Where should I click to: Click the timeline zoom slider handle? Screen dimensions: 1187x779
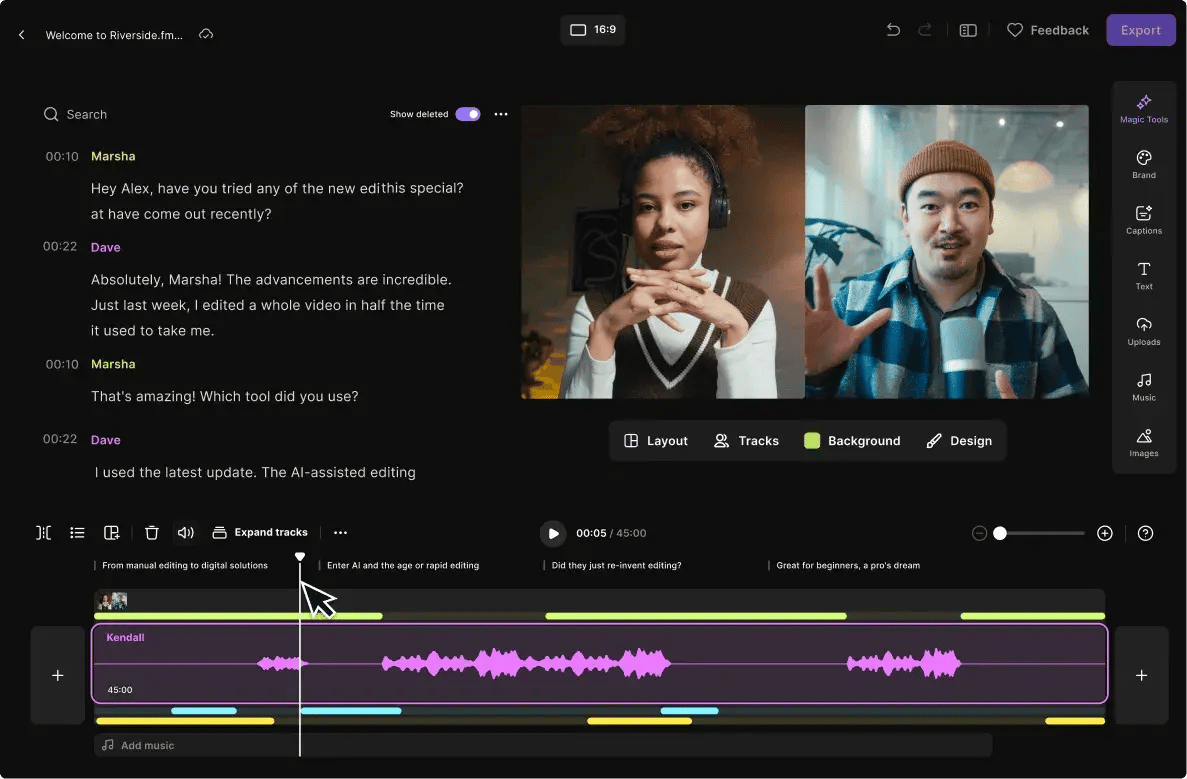[999, 533]
